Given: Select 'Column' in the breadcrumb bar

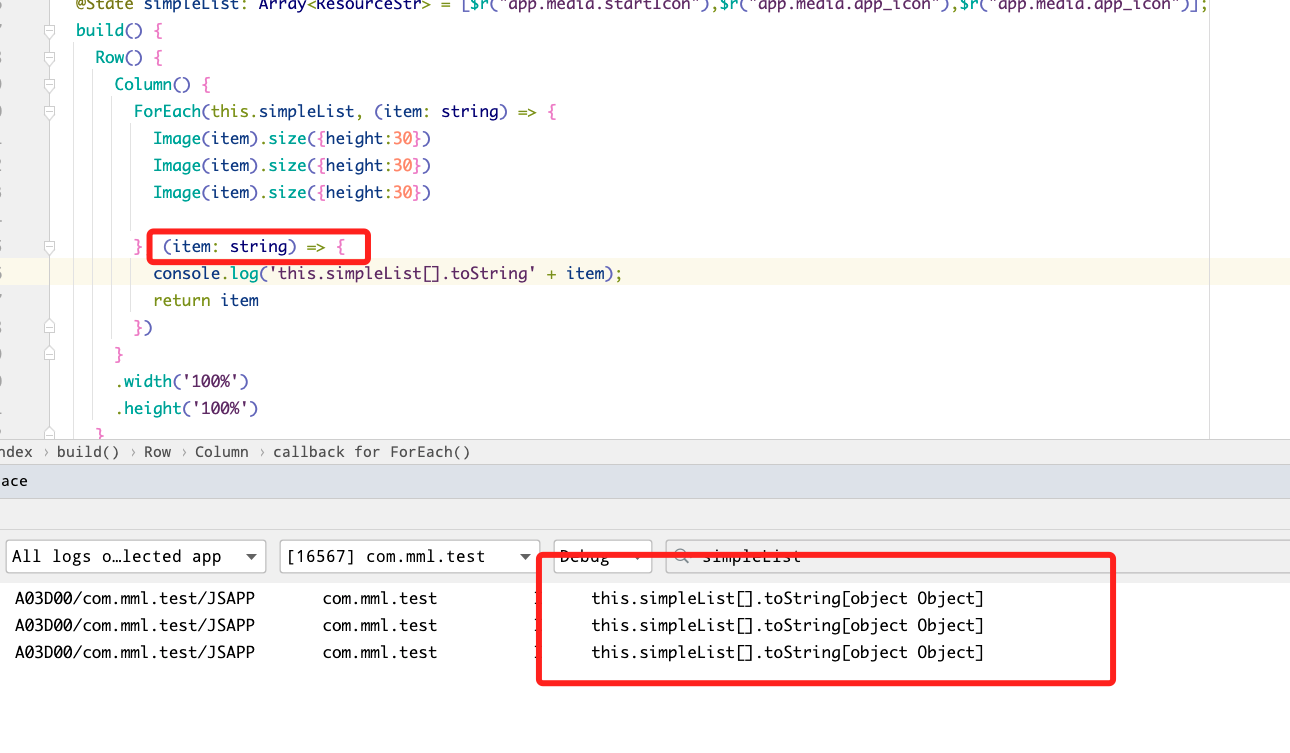Looking at the screenshot, I should pyautogui.click(x=222, y=452).
